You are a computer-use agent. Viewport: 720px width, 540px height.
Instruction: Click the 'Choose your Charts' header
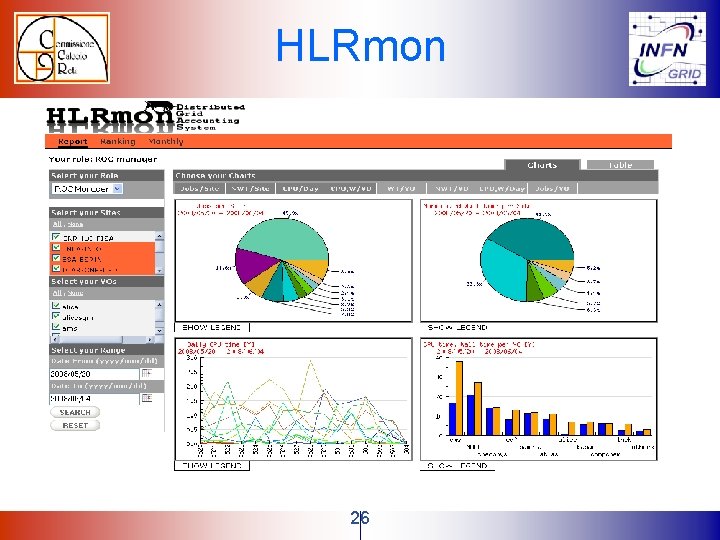(416, 175)
